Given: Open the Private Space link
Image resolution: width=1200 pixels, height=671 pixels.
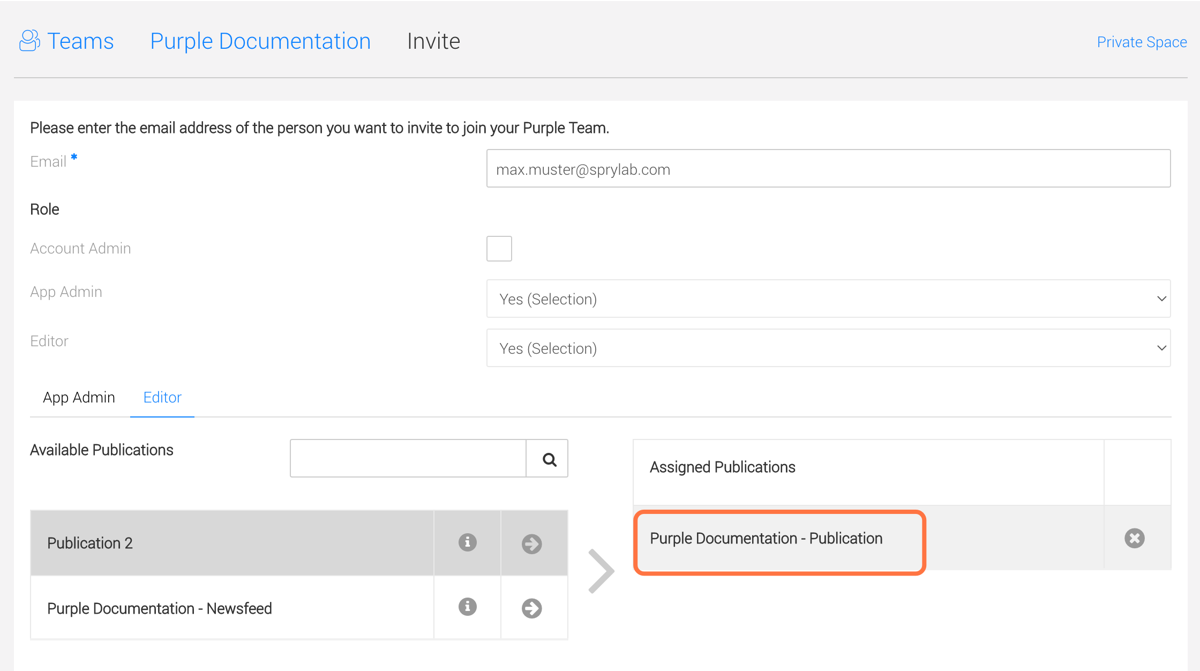Looking at the screenshot, I should 1141,42.
